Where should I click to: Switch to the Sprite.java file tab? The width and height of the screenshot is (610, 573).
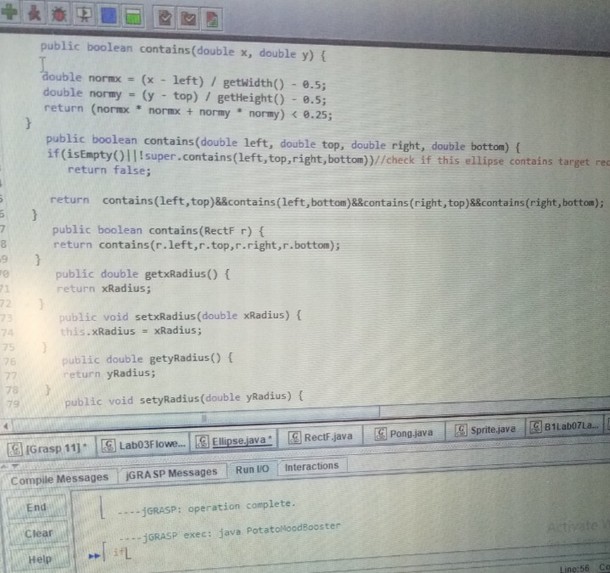[x=486, y=429]
